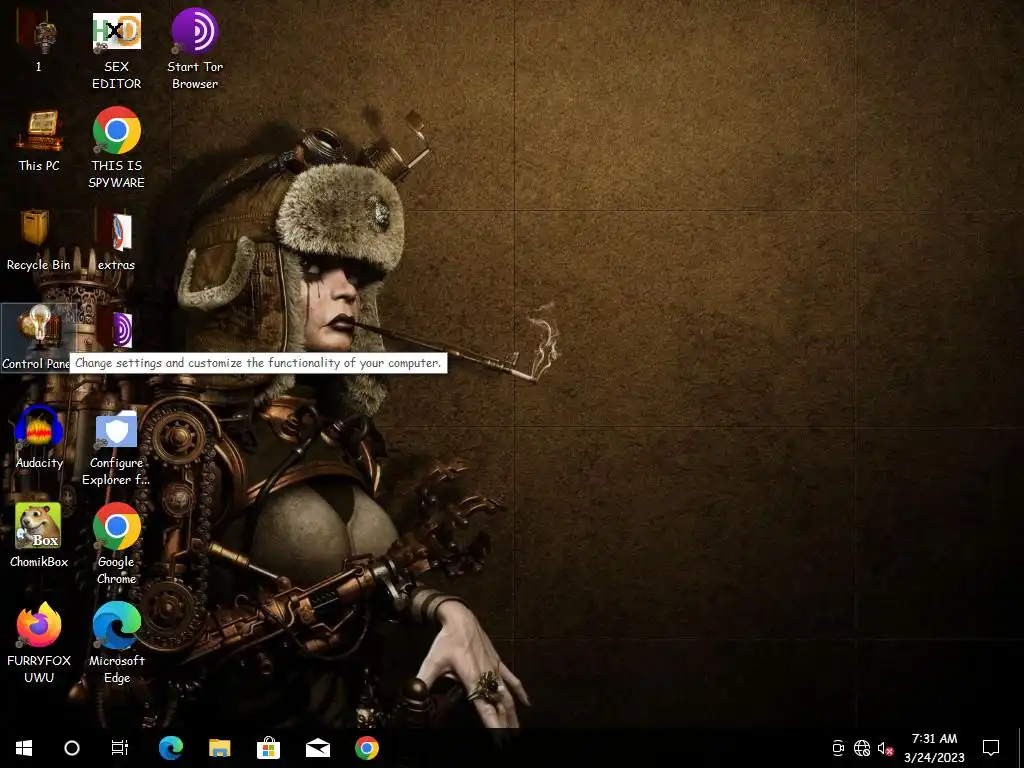Select the Configure Explorer folder shortcut

(x=116, y=447)
